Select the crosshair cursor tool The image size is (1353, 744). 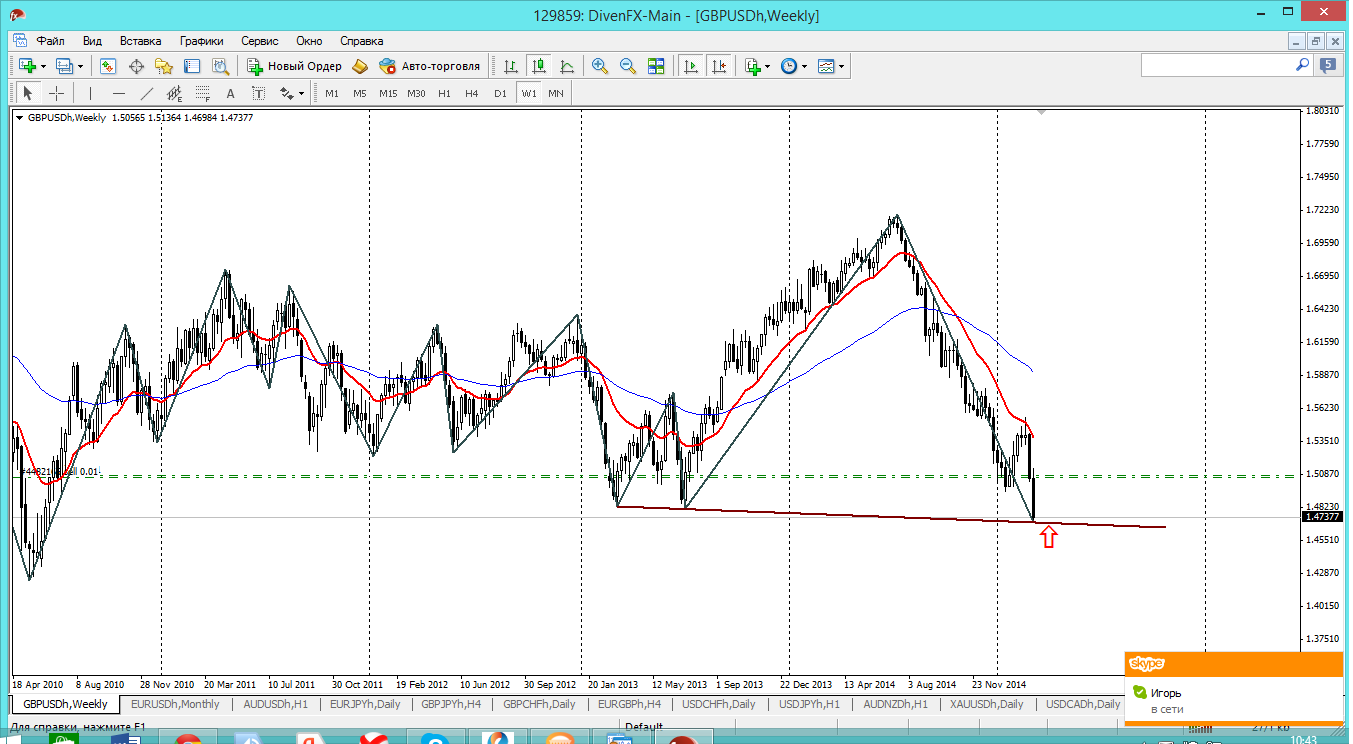tap(57, 93)
